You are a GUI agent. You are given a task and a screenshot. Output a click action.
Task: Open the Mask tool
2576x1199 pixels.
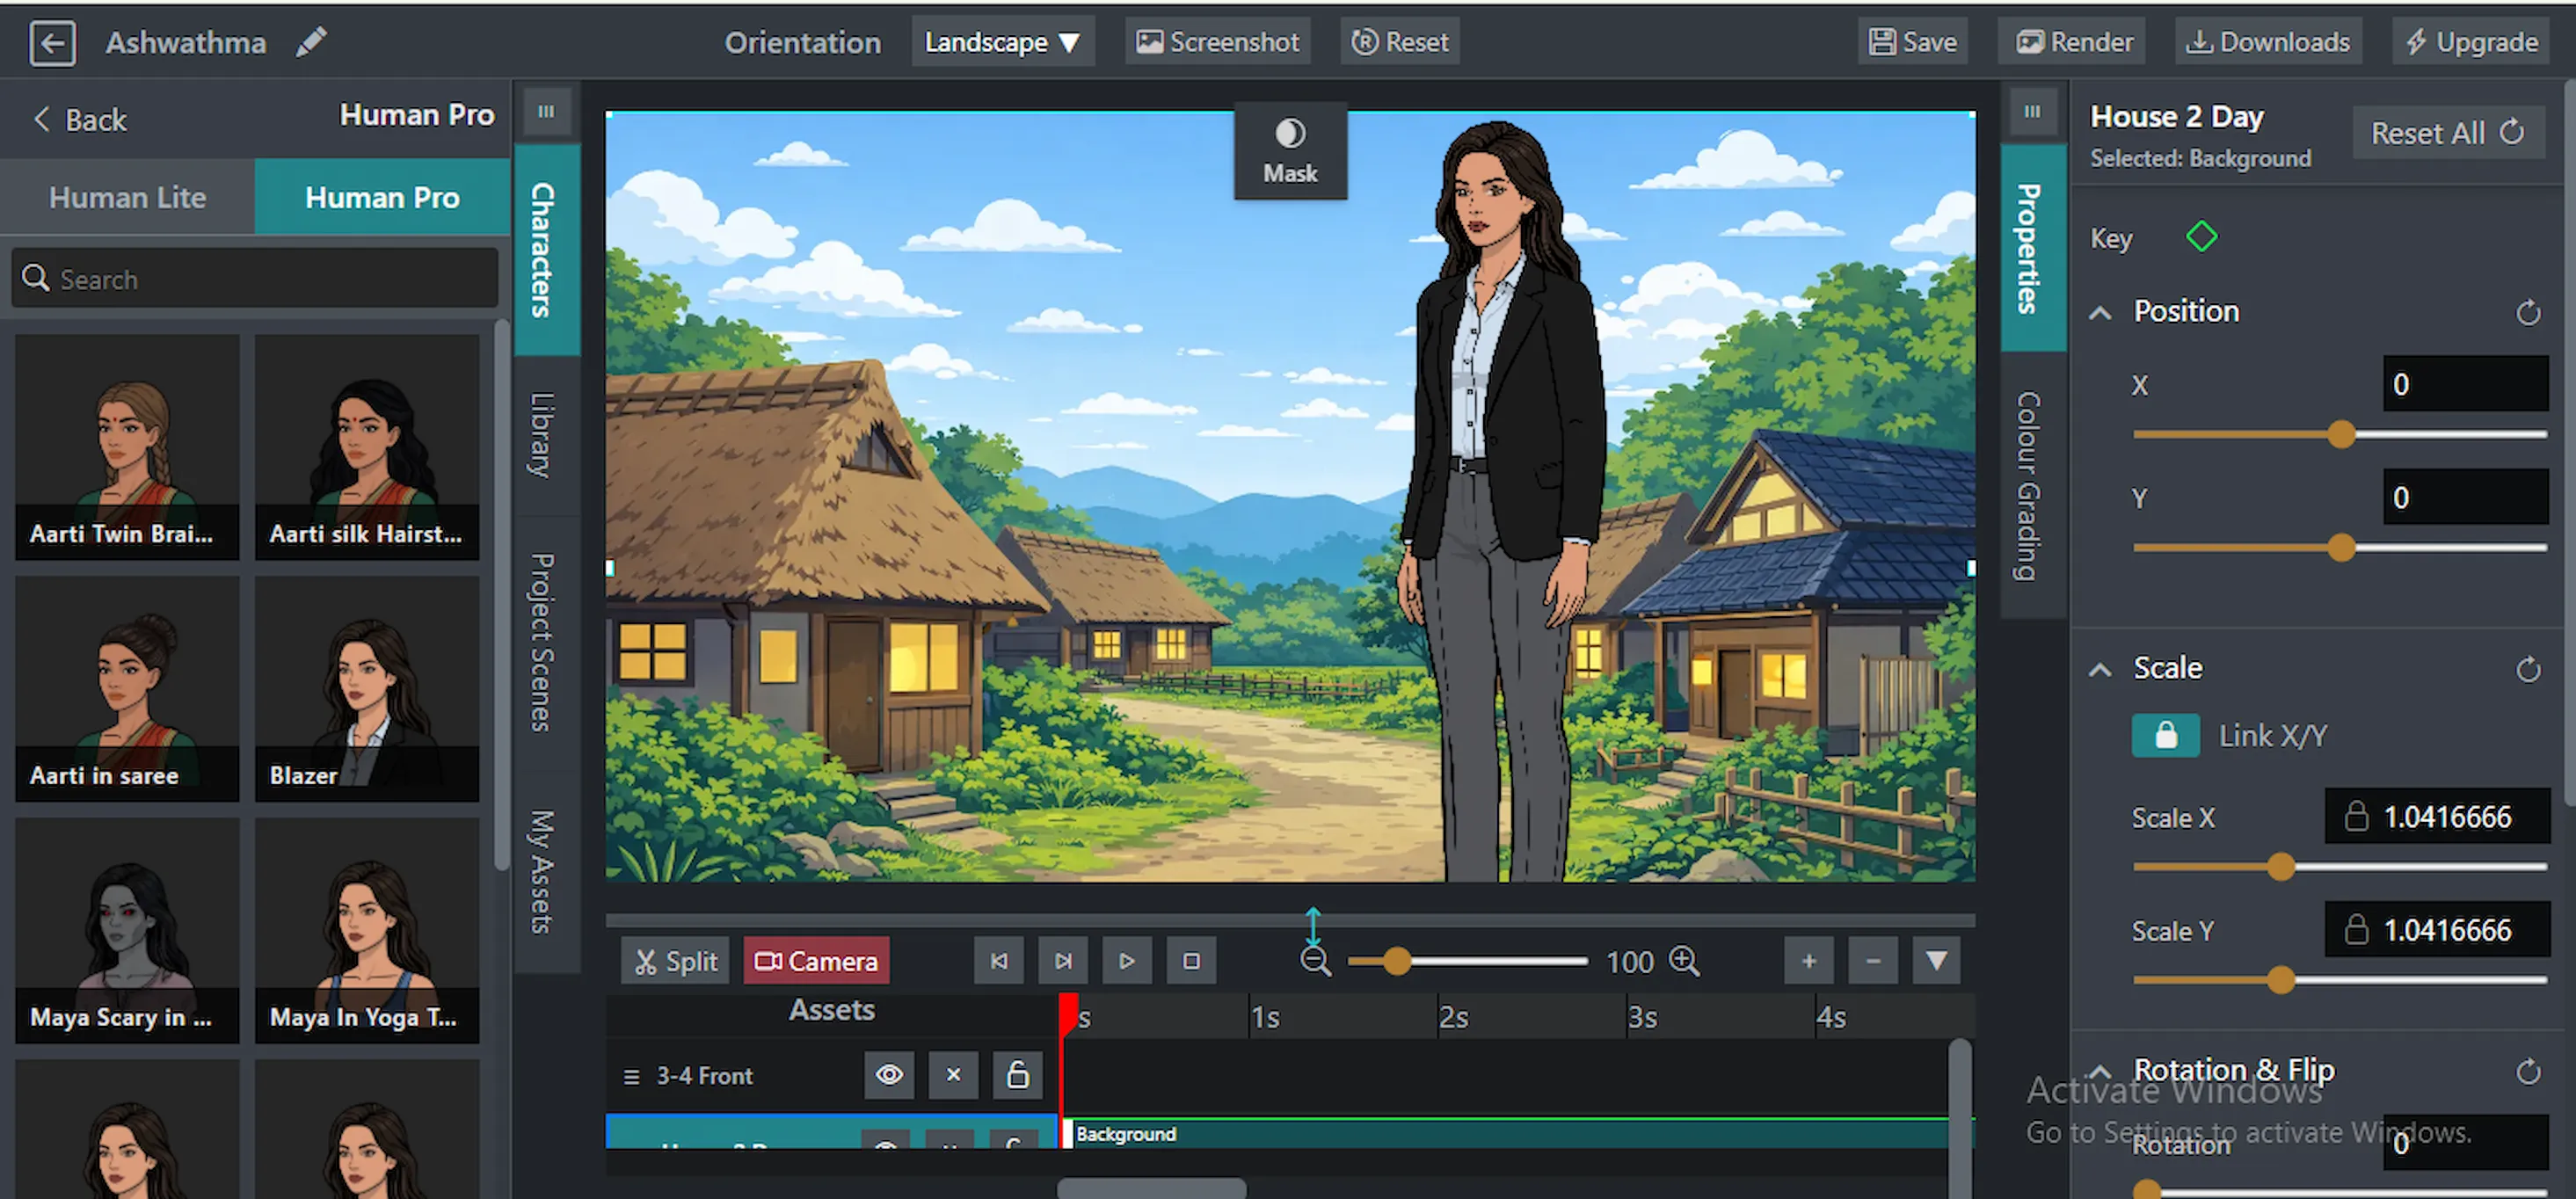coord(1290,152)
